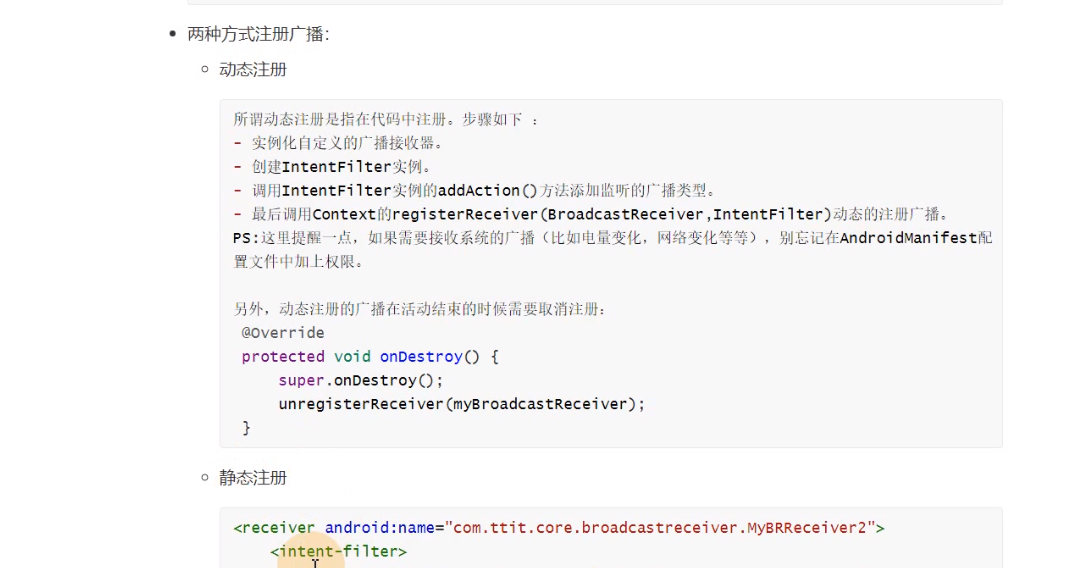Image resolution: width=1077 pixels, height=568 pixels.
Task: Click the '<intent-filter>' XML tag
Action: 338,551
